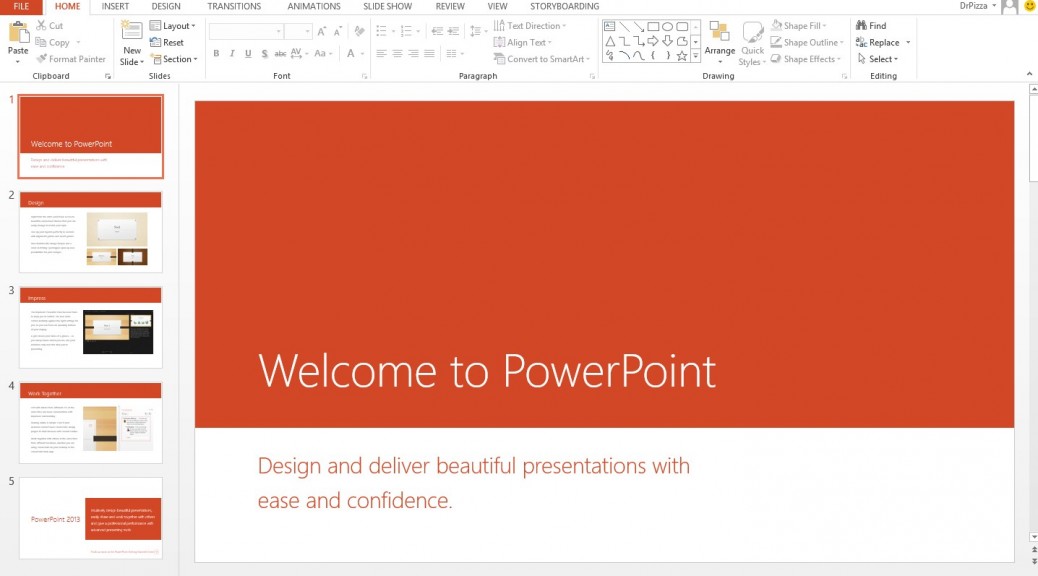Open the Select dropdown in Editing
The width and height of the screenshot is (1038, 576).
[x=878, y=59]
